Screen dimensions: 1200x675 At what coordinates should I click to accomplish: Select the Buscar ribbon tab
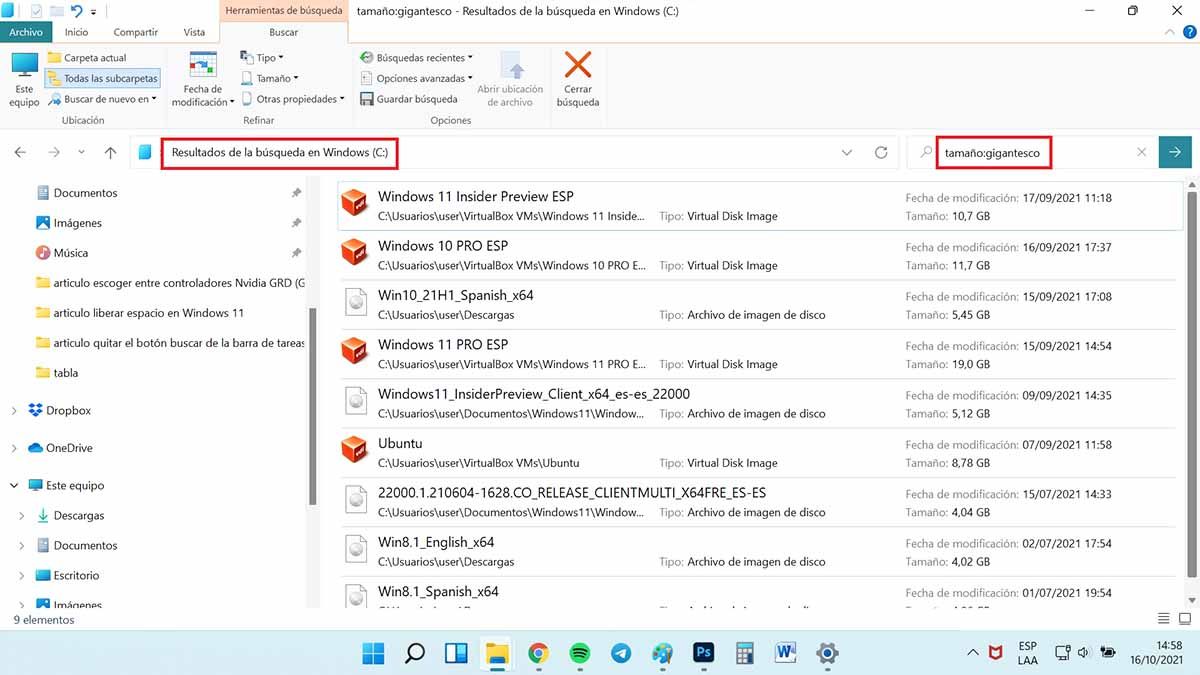pos(283,32)
